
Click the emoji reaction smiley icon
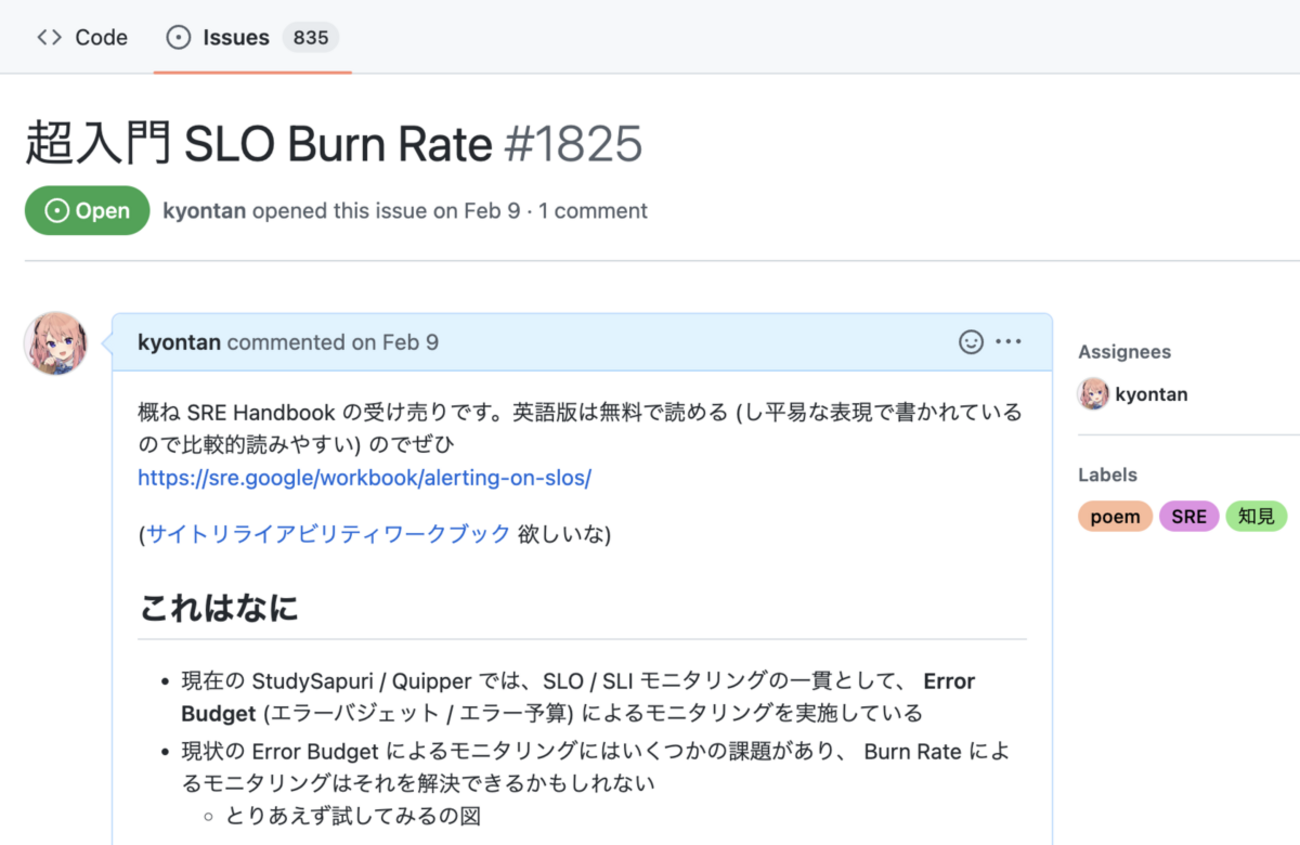970,342
